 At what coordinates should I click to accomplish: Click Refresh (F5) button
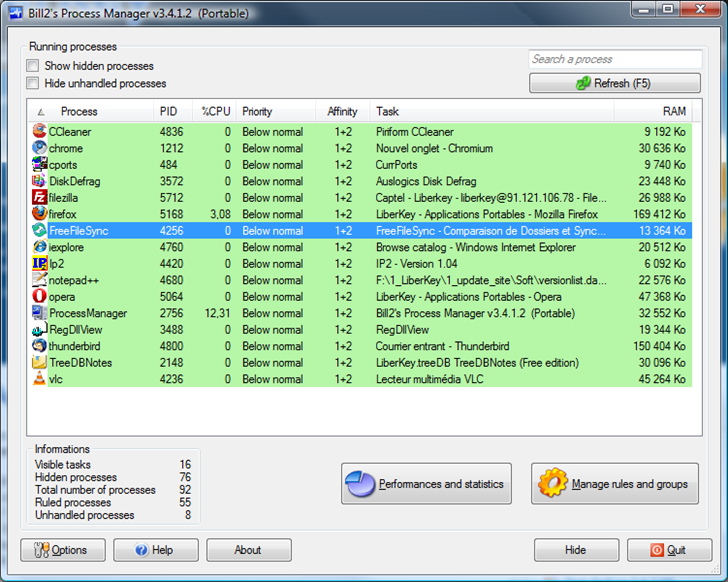[x=615, y=83]
